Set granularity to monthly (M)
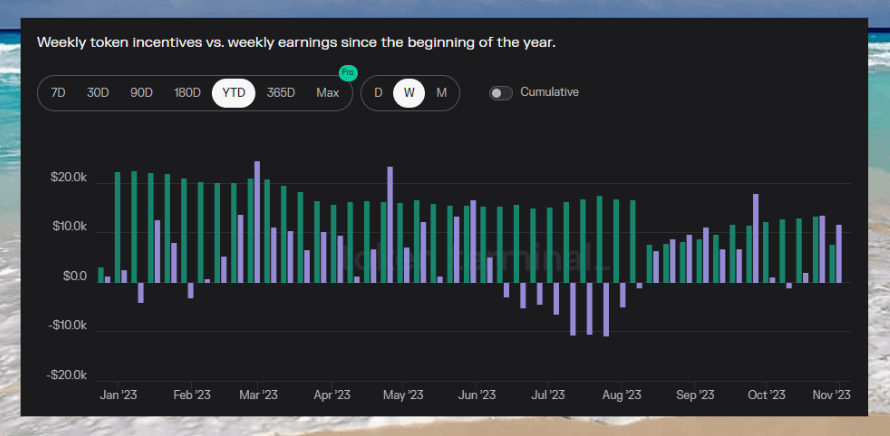 coord(441,93)
